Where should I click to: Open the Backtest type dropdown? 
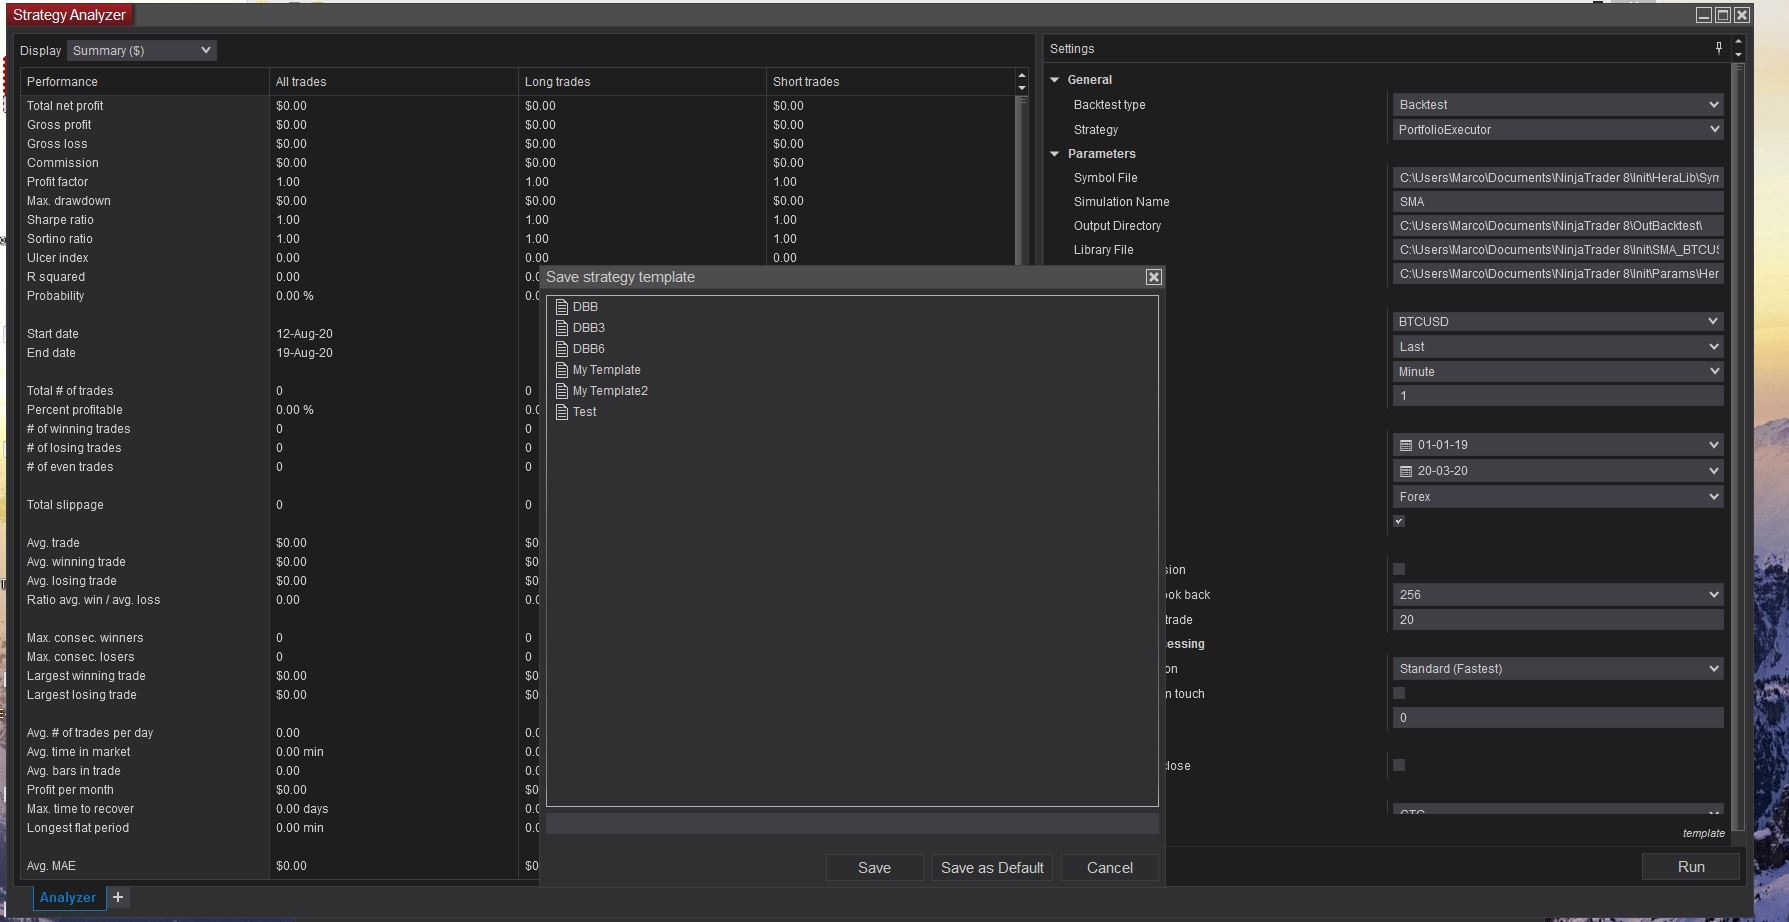click(x=1558, y=105)
